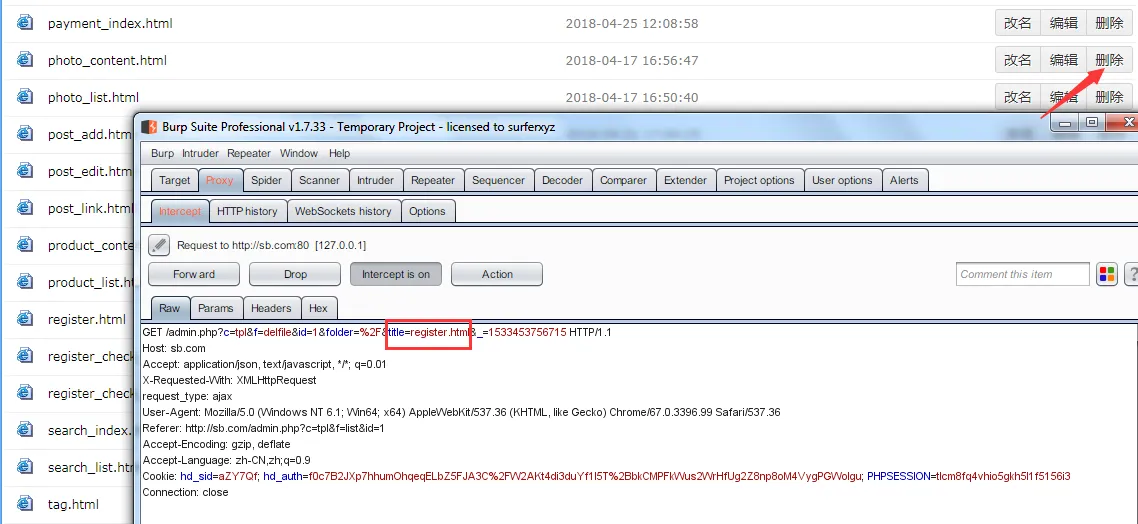The image size is (1138, 524).
Task: Click the help question mark icon
Action: pos(1131,274)
